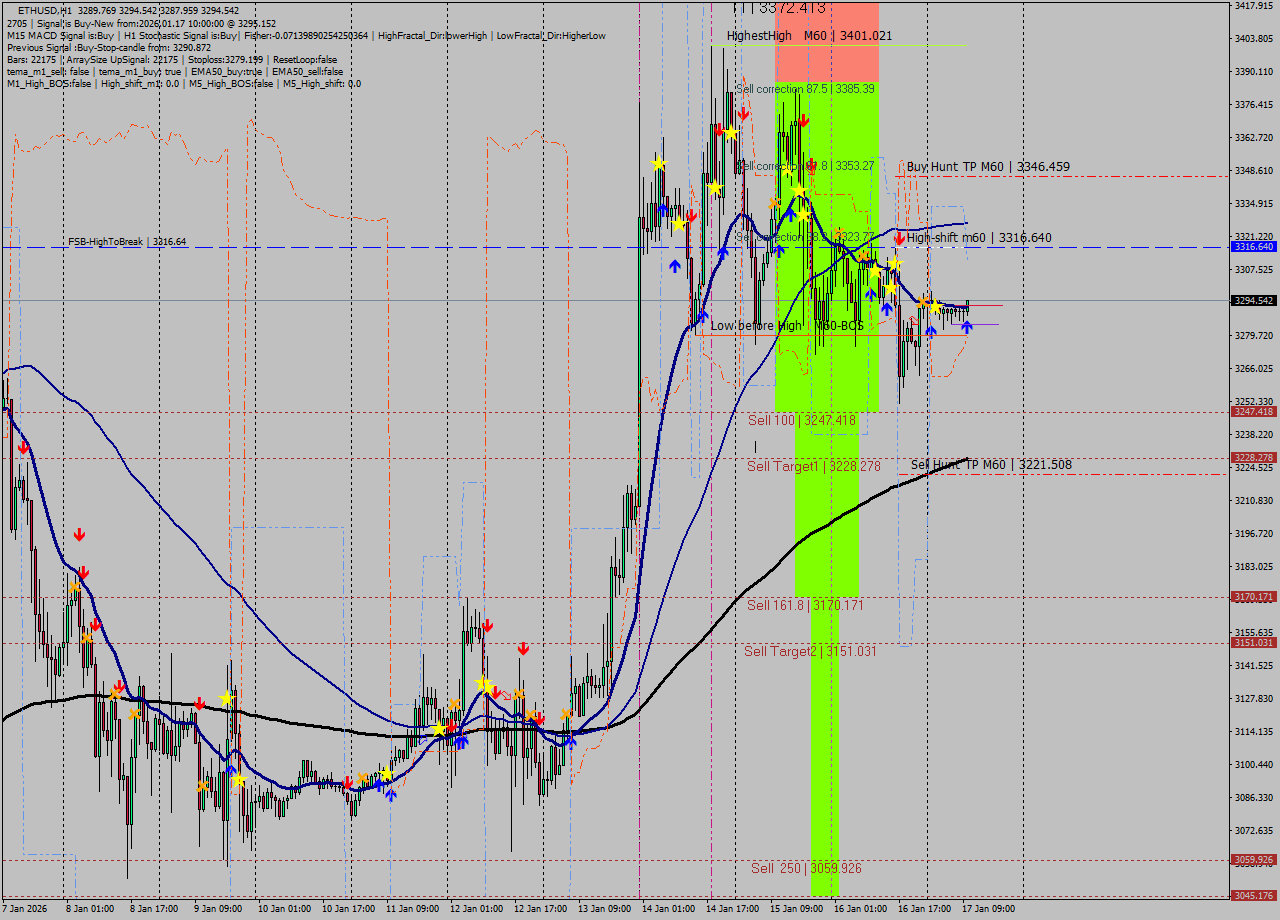Click the leftmost red sell arrow near 7 Jan
This screenshot has height=920, width=1280.
coord(23,448)
